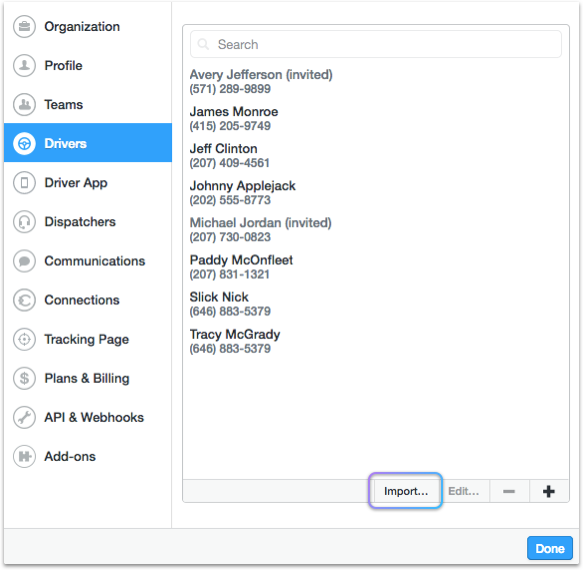Go to Plans & Billing section
Screen dimensions: 583x570
[88, 378]
